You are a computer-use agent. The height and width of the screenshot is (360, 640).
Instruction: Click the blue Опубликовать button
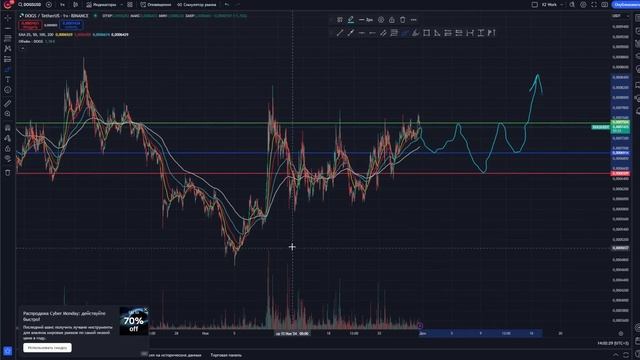click(626, 4)
